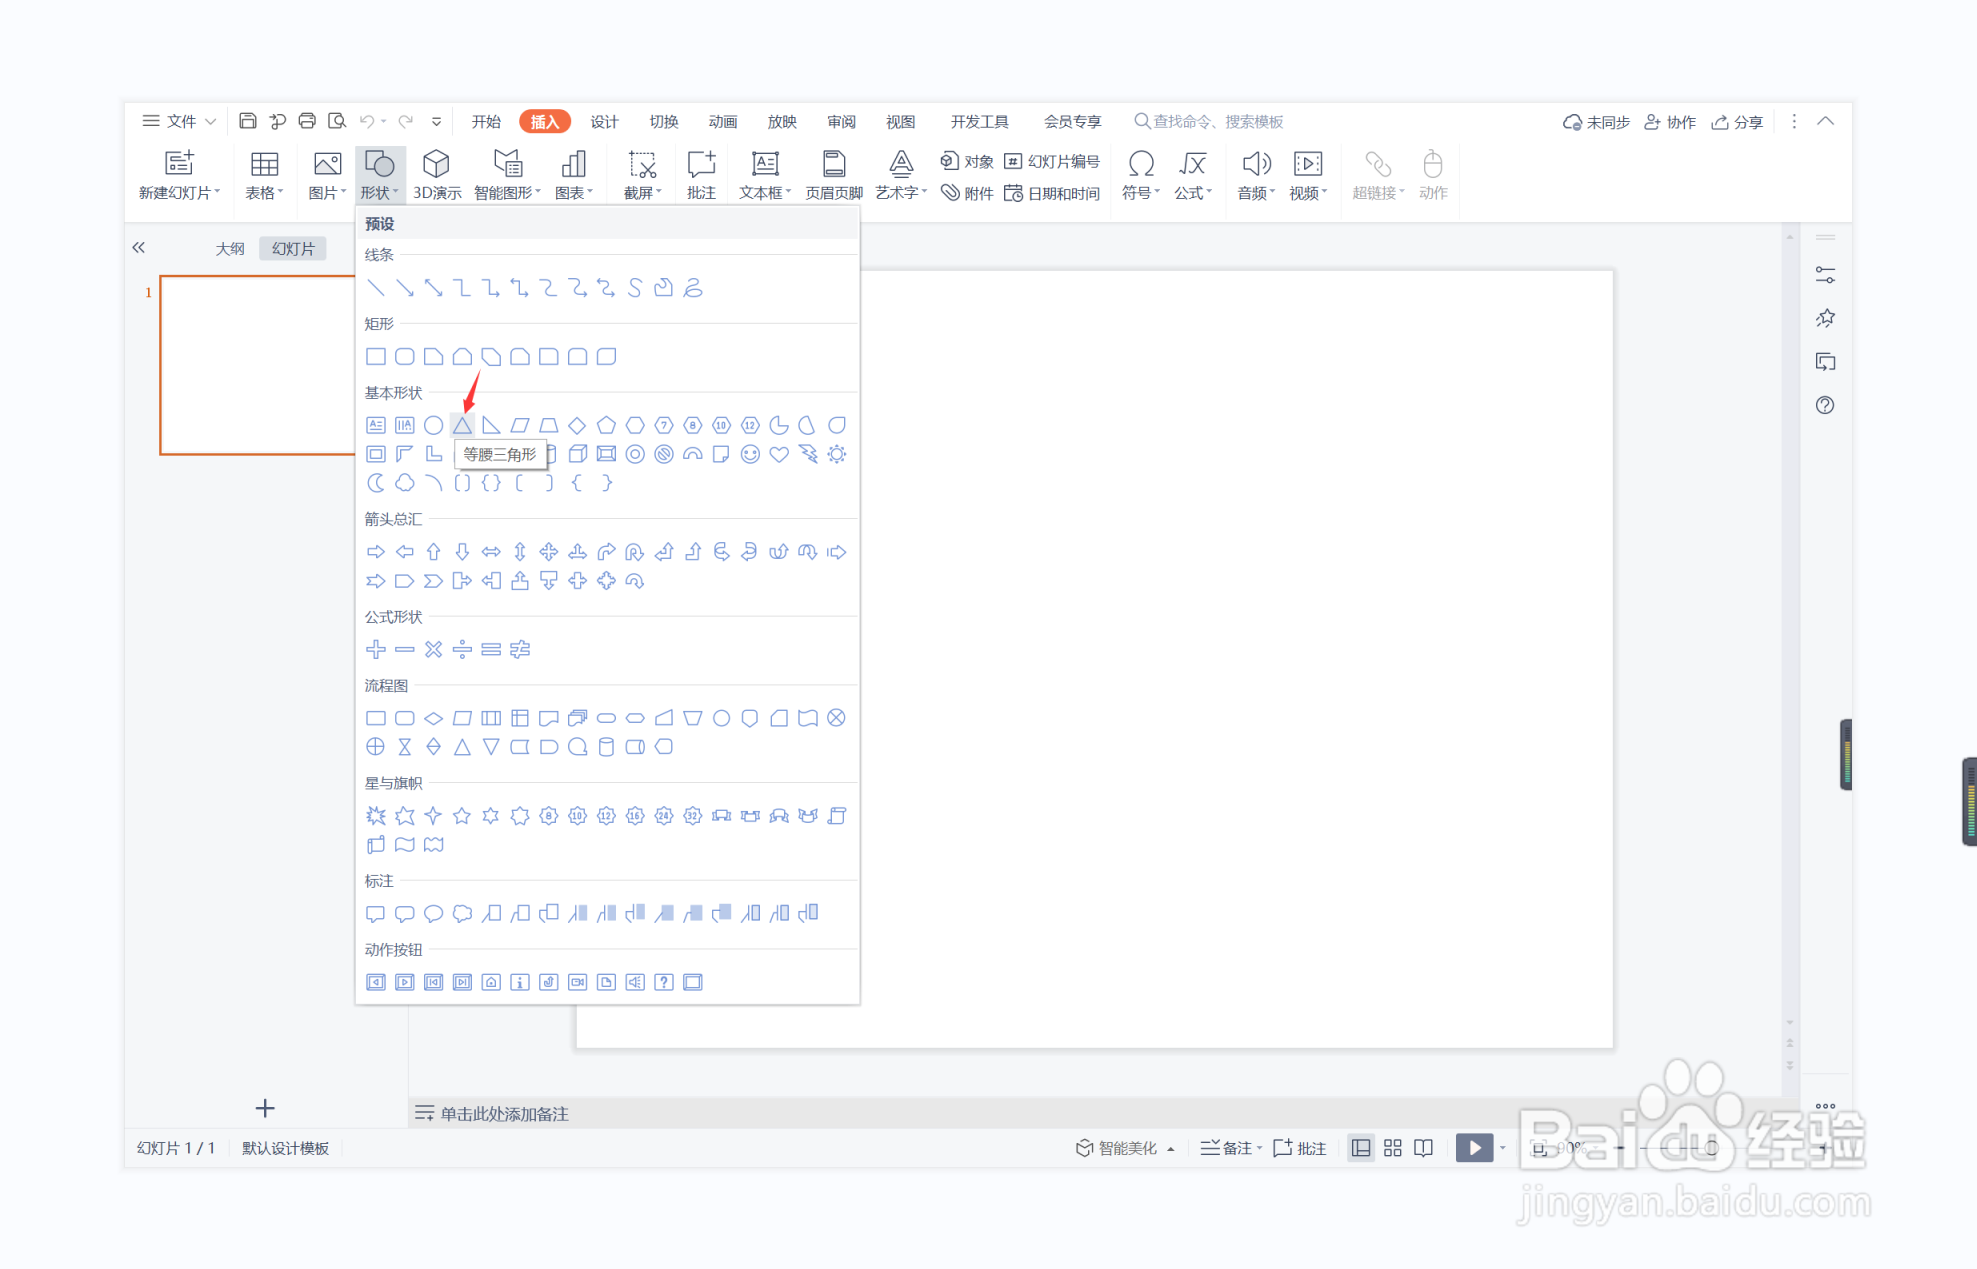Toggle slide sorter grid view

coord(1393,1148)
